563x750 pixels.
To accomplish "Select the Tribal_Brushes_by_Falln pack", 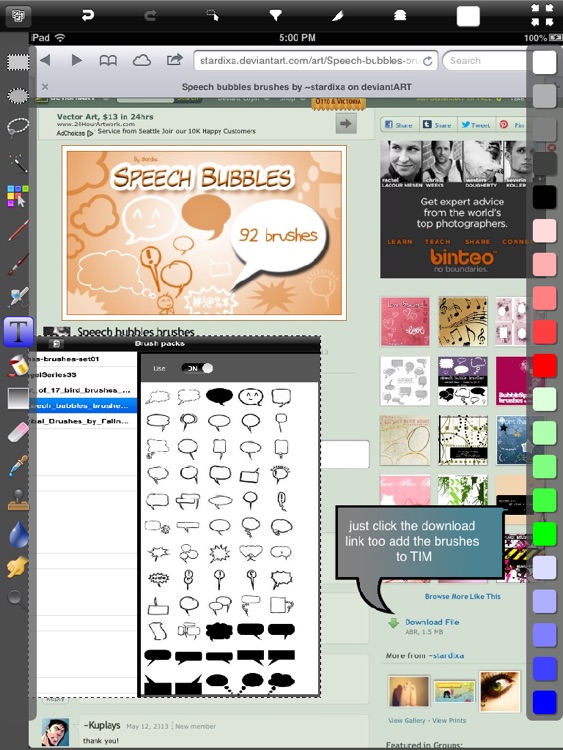I will pos(83,421).
